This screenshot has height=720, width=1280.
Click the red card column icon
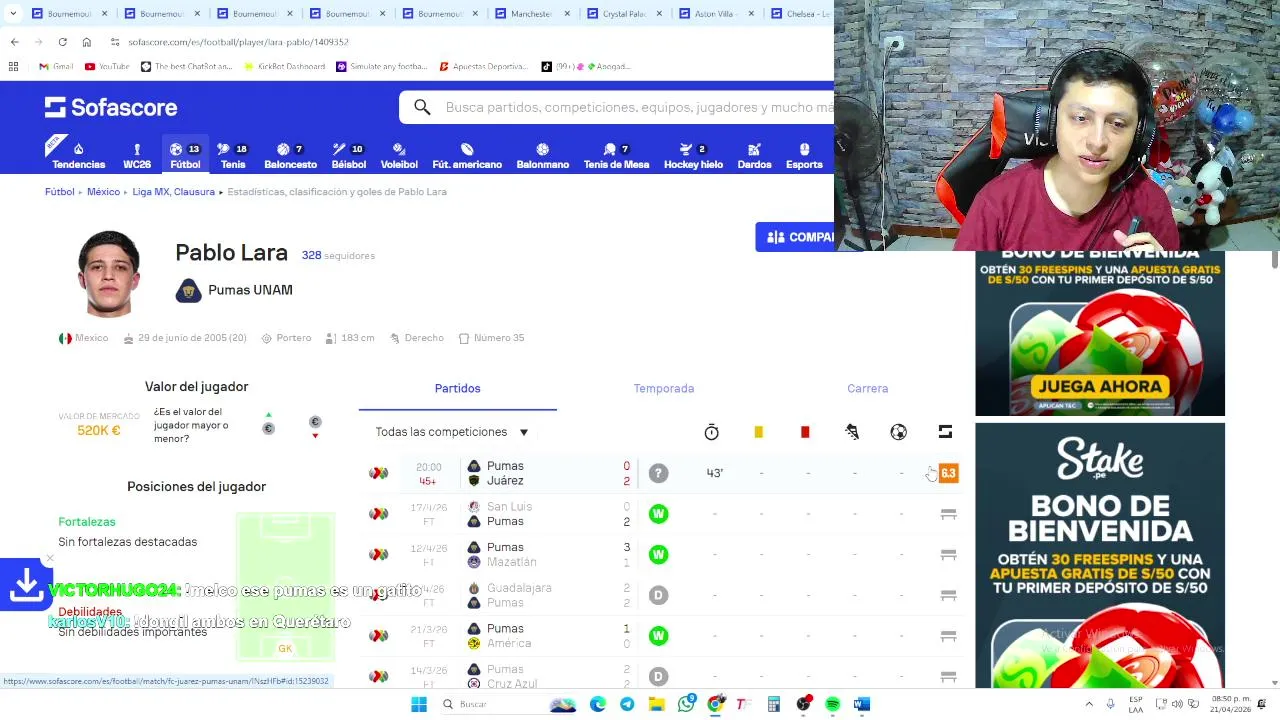805,432
